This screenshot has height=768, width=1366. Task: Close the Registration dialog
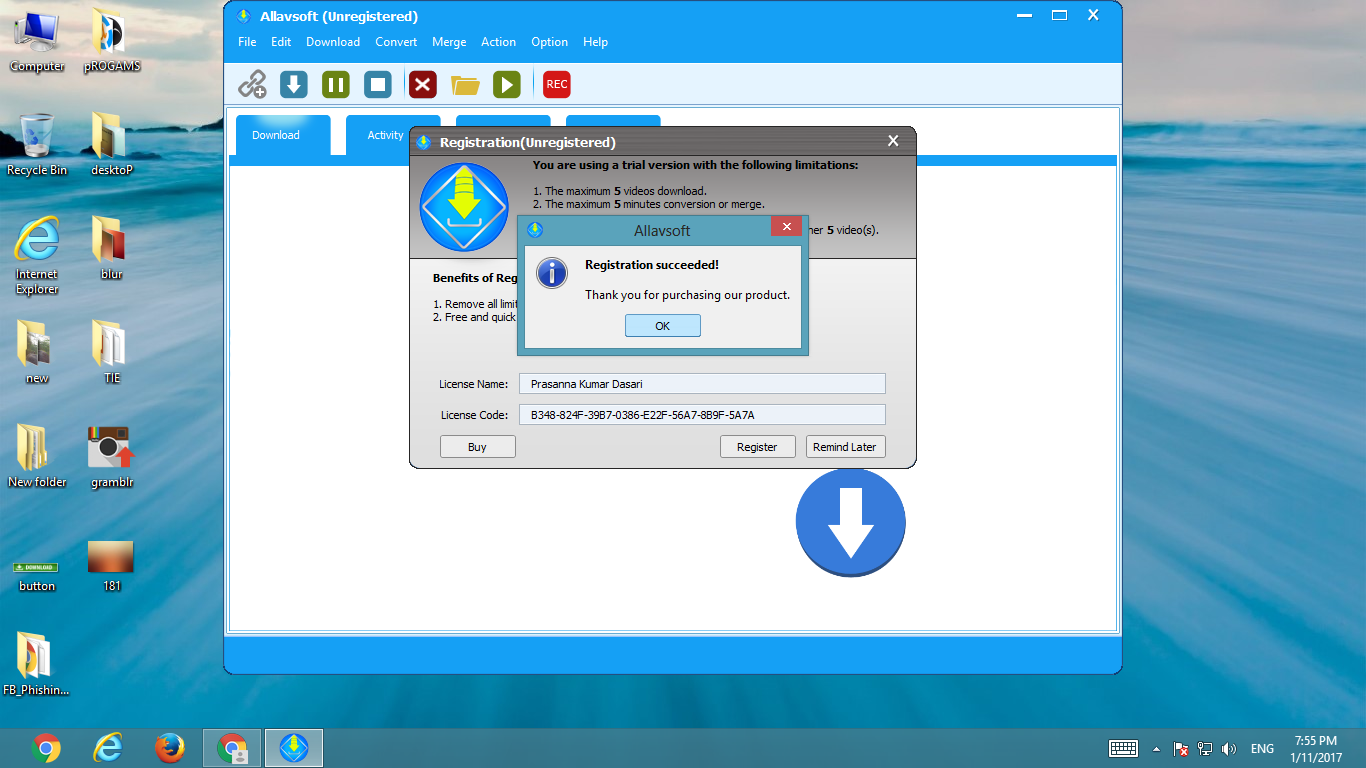pos(893,141)
